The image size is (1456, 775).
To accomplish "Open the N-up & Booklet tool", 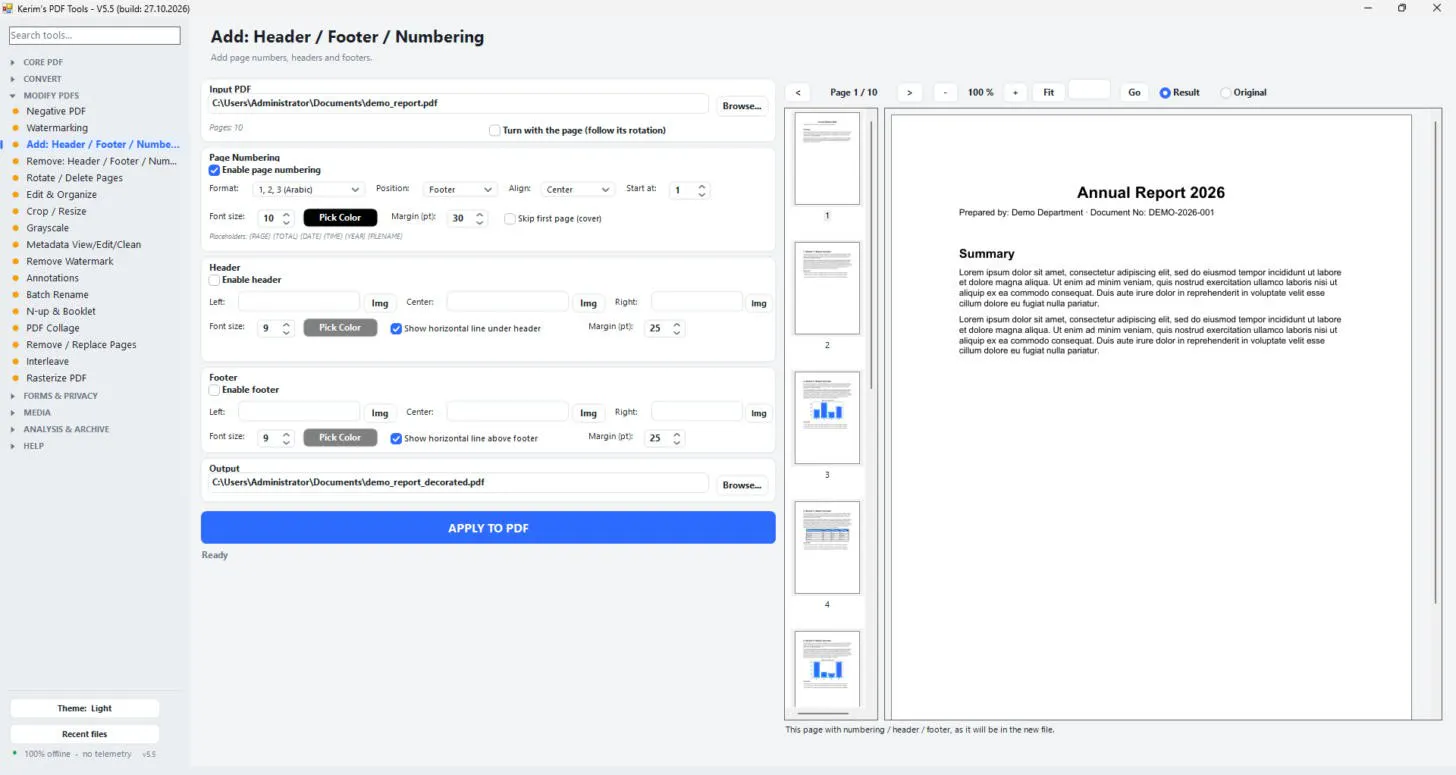I will (61, 311).
